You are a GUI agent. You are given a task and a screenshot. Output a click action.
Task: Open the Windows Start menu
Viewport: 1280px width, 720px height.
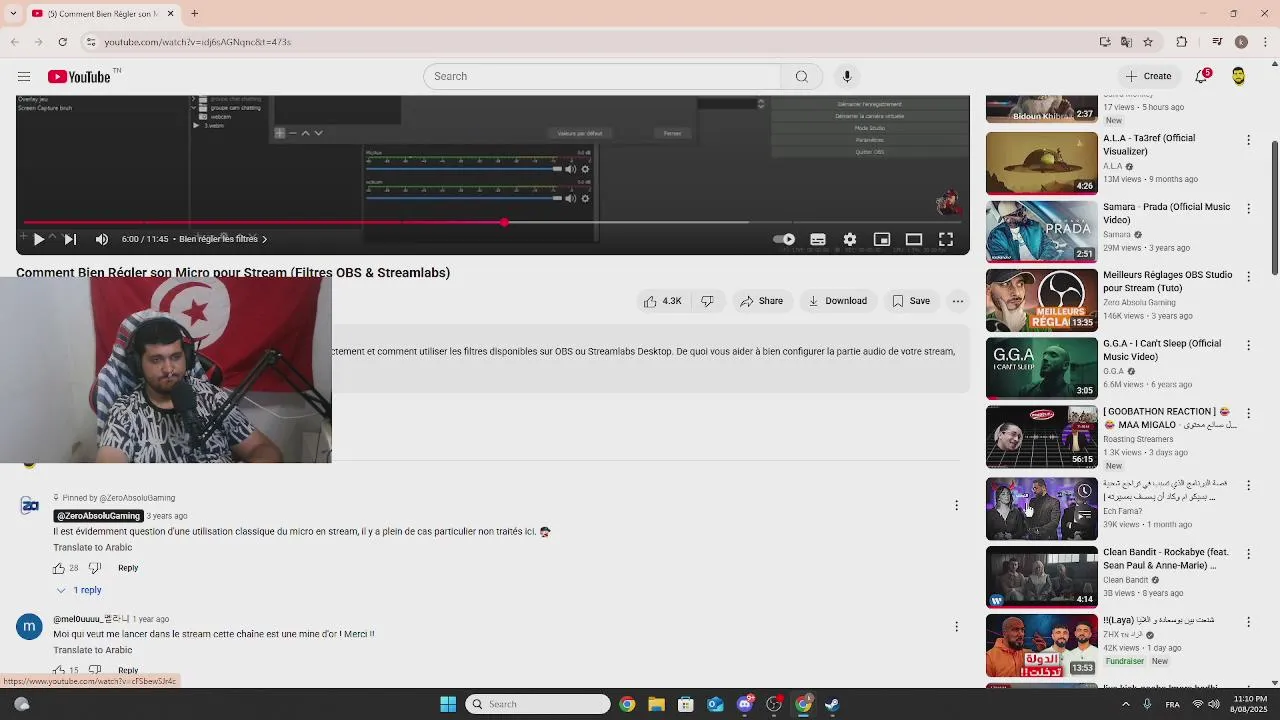(x=448, y=704)
